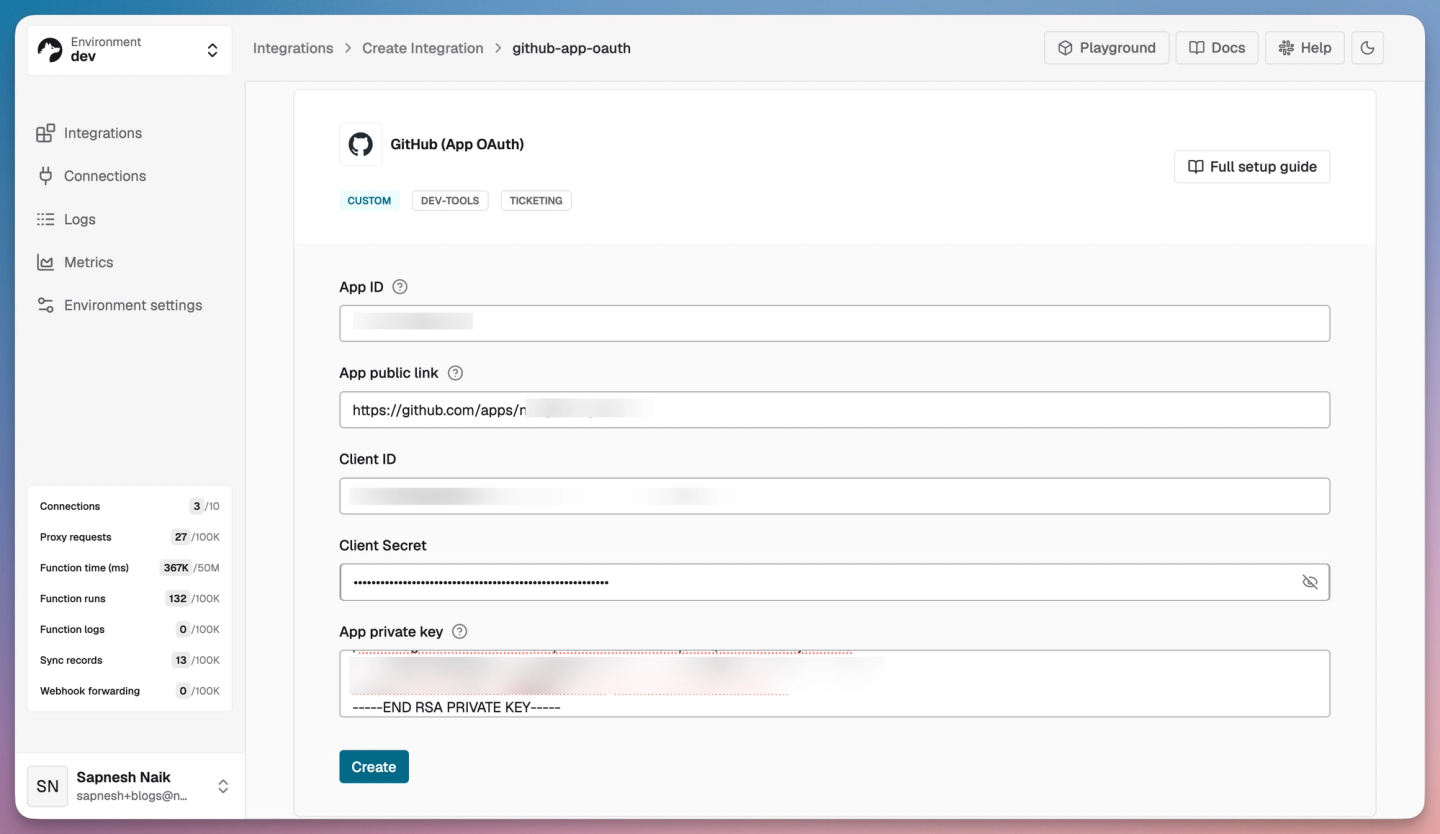The height and width of the screenshot is (834, 1440).
Task: Open Sapnesh Naik account menu
Action: tap(129, 786)
